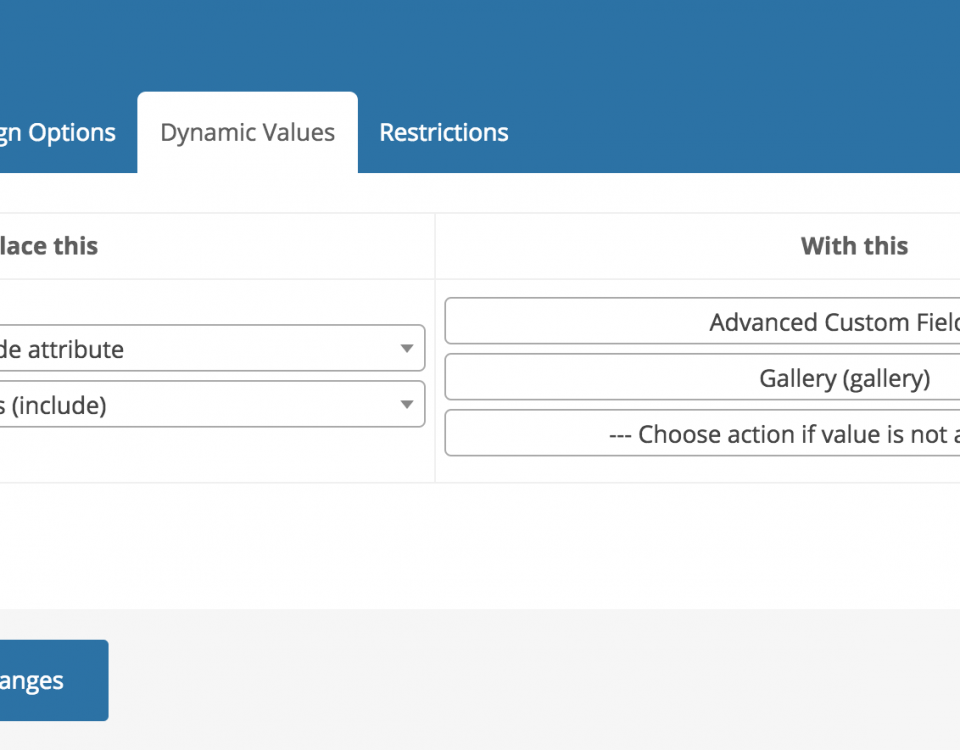Click the empty area below the table

480,545
